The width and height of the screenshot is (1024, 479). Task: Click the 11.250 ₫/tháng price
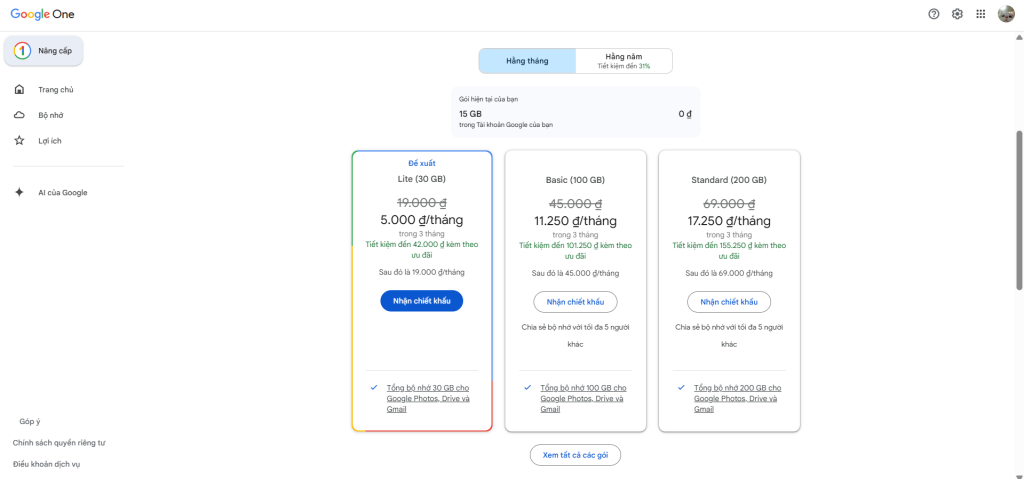point(575,221)
